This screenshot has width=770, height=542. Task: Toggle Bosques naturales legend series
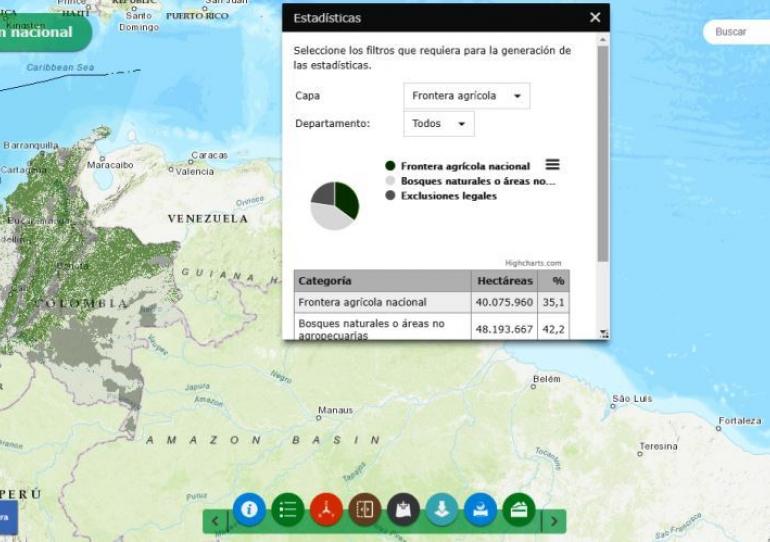pos(470,181)
